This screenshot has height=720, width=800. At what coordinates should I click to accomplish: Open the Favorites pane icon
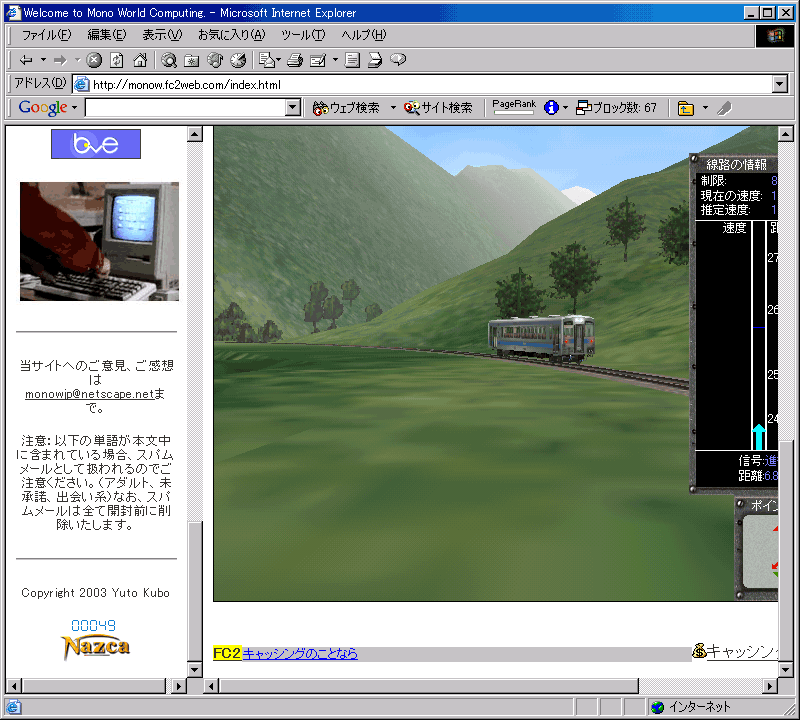click(x=191, y=60)
